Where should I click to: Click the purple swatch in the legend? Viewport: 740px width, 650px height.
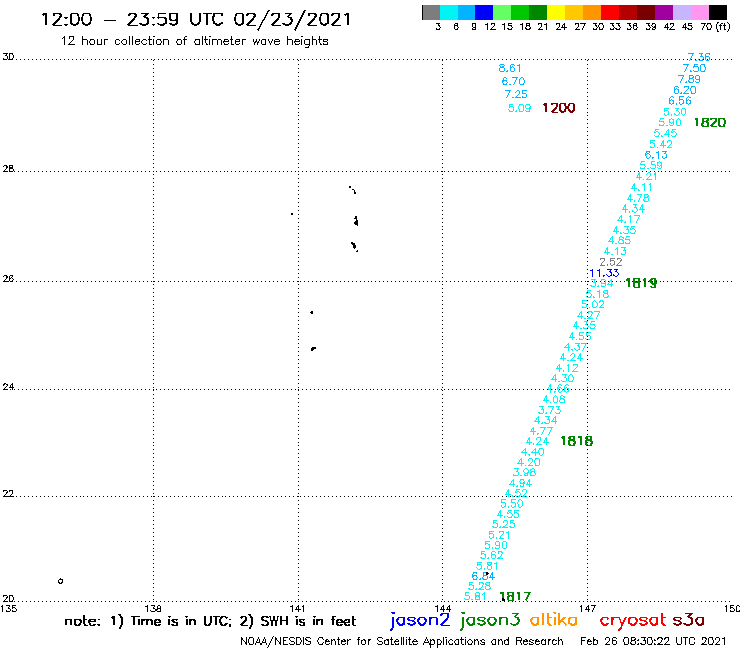(x=664, y=12)
